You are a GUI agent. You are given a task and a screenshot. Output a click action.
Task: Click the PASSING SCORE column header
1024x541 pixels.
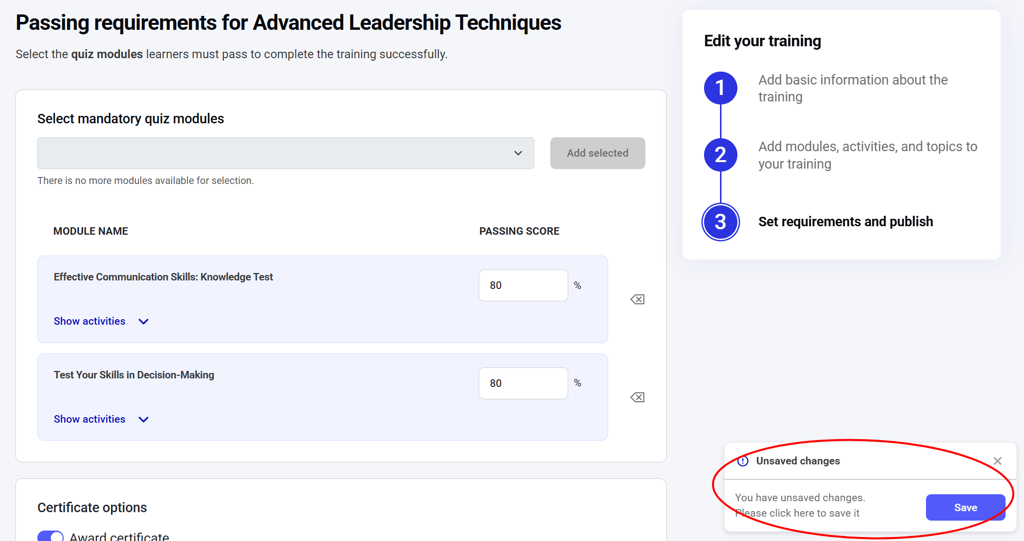(519, 231)
